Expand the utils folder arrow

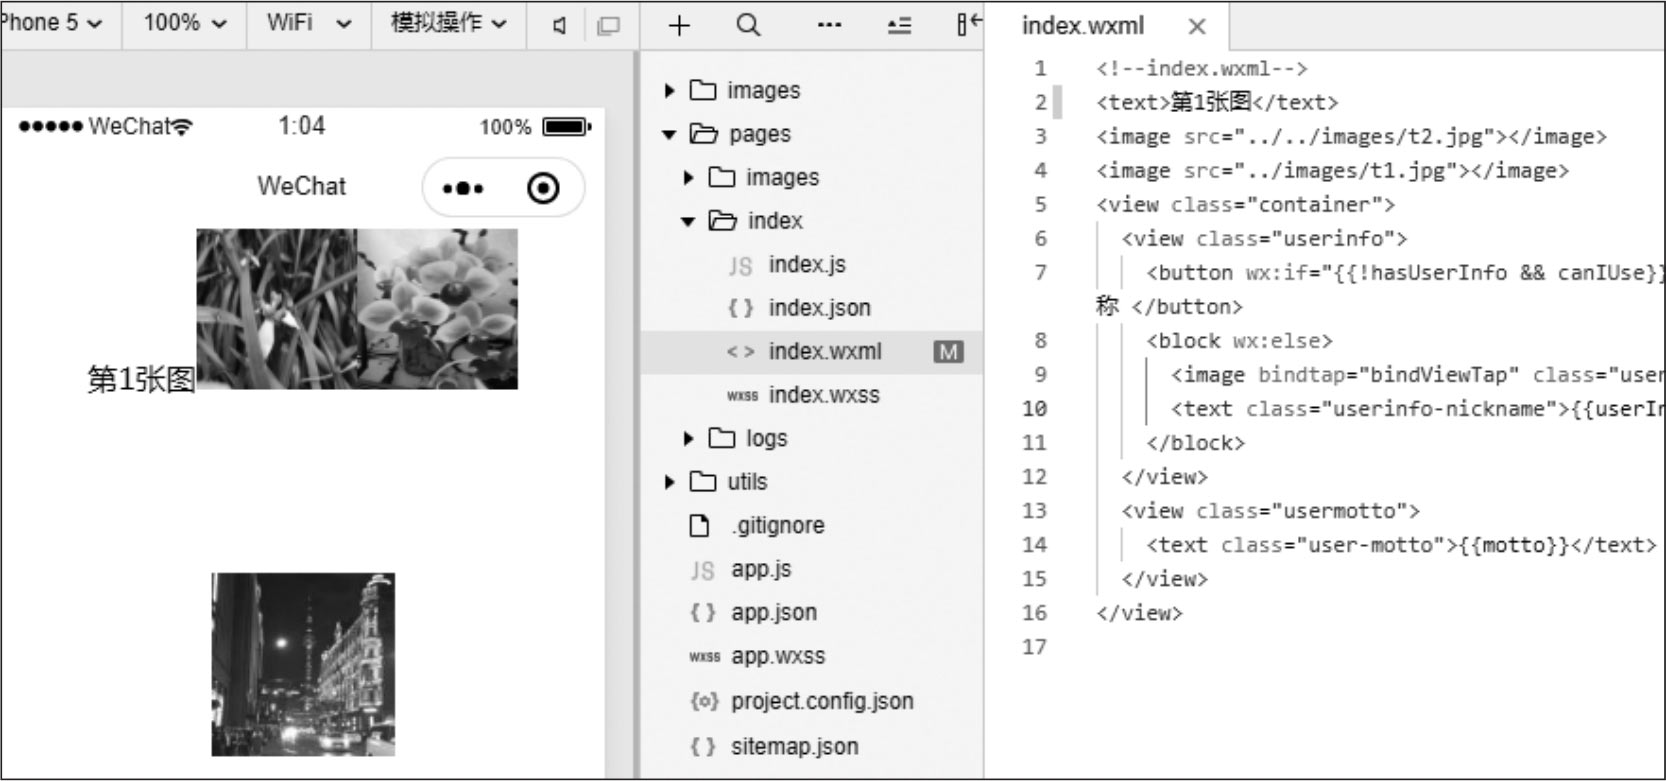[x=670, y=482]
